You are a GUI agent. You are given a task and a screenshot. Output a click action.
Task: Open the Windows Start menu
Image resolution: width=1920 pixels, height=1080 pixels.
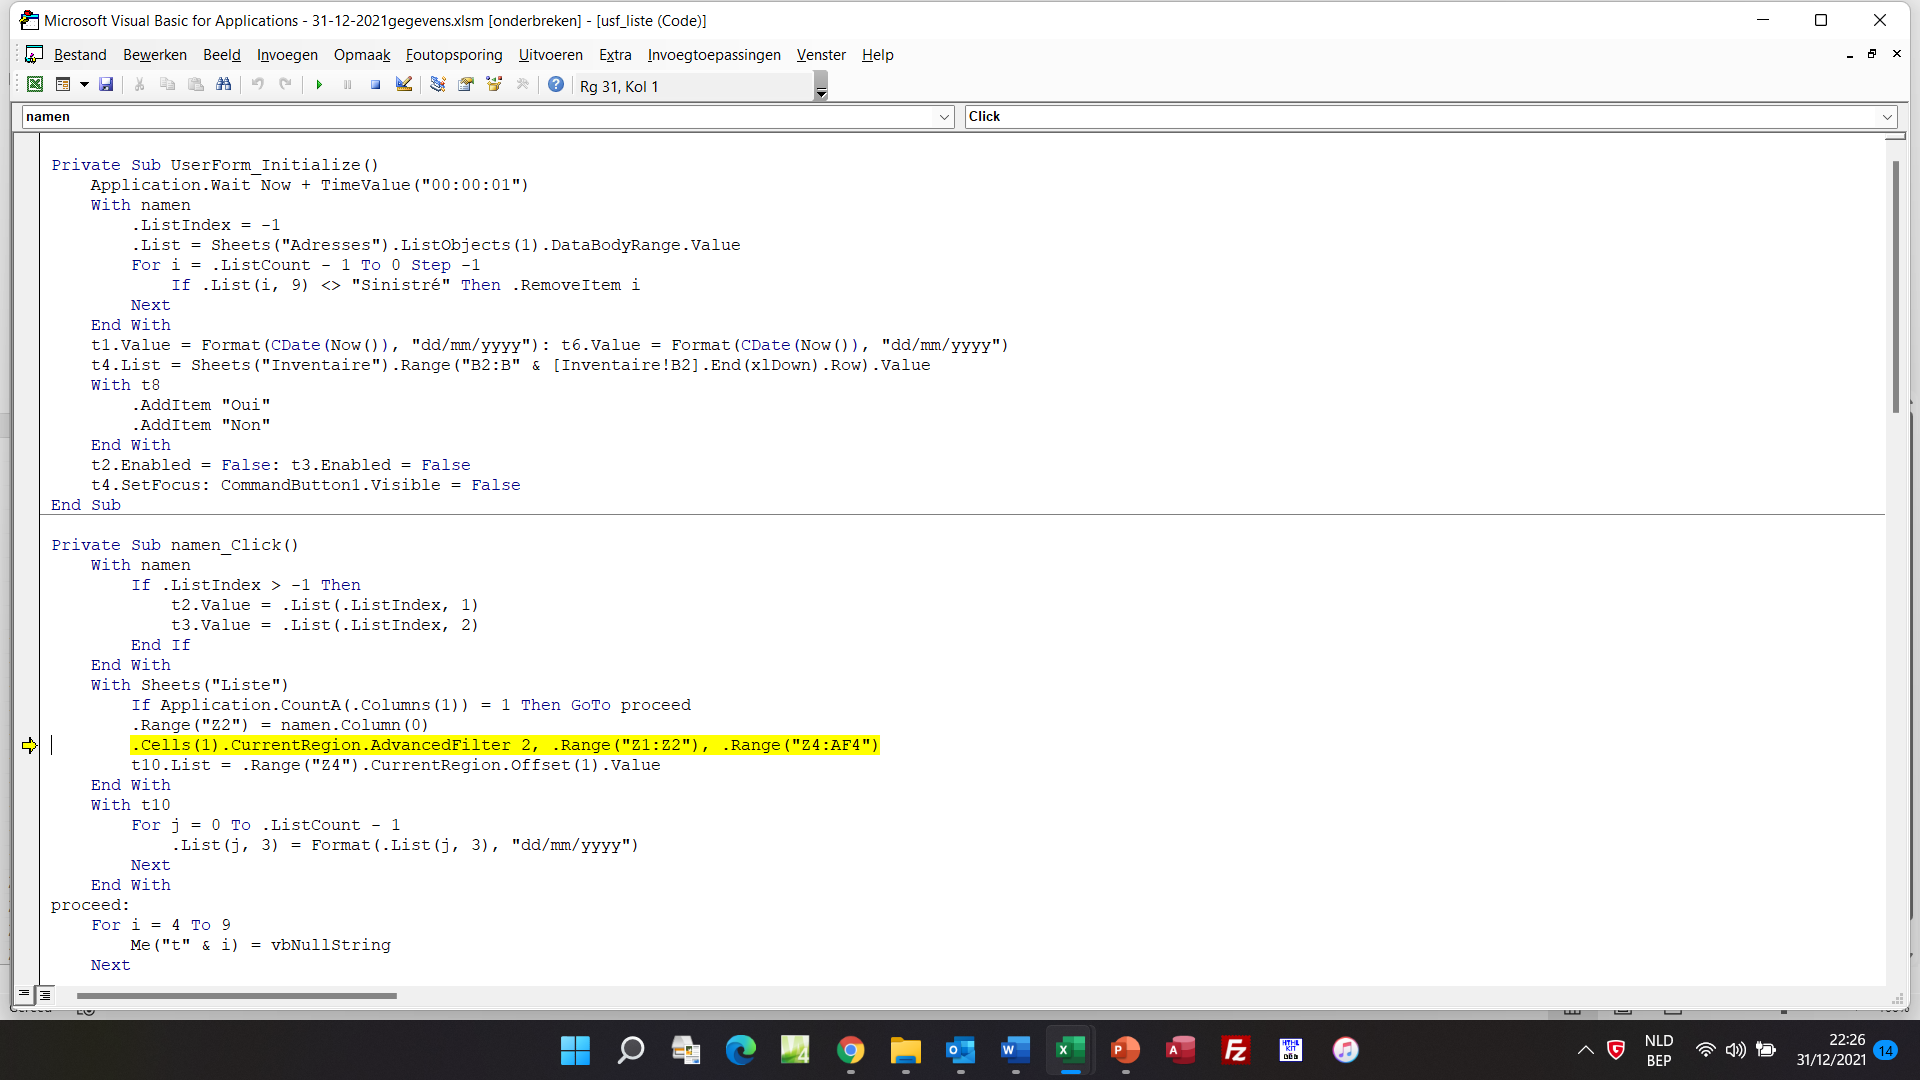point(575,1050)
